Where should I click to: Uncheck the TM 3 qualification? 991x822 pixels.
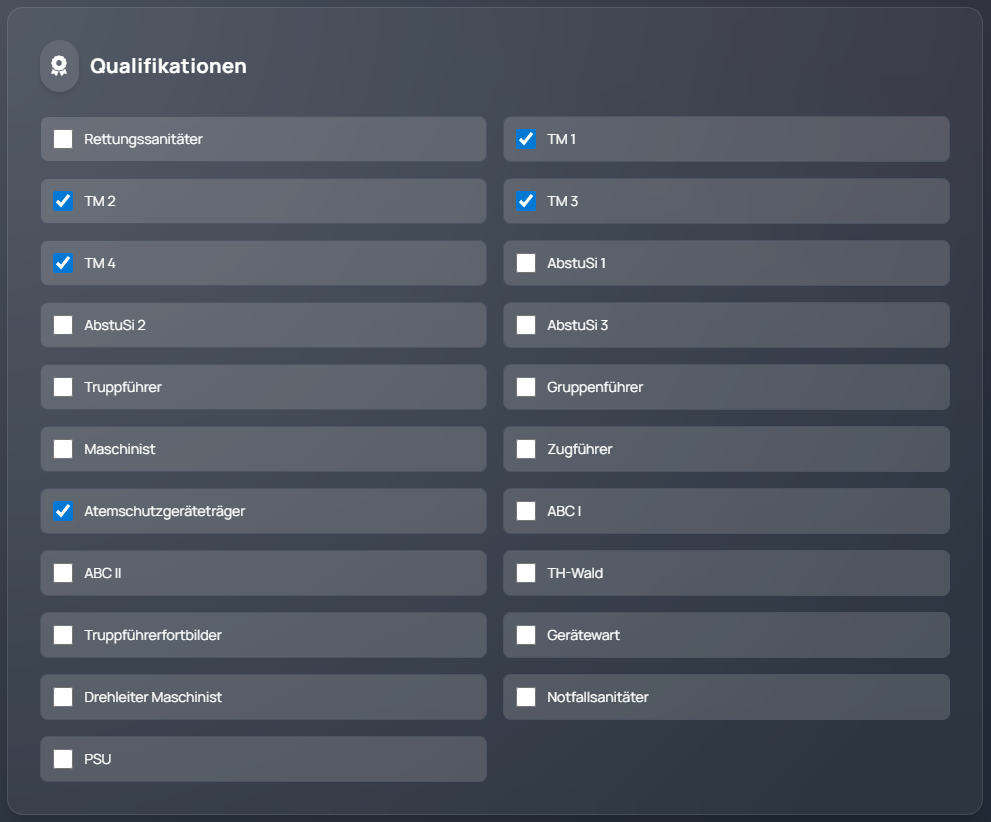[x=526, y=201]
